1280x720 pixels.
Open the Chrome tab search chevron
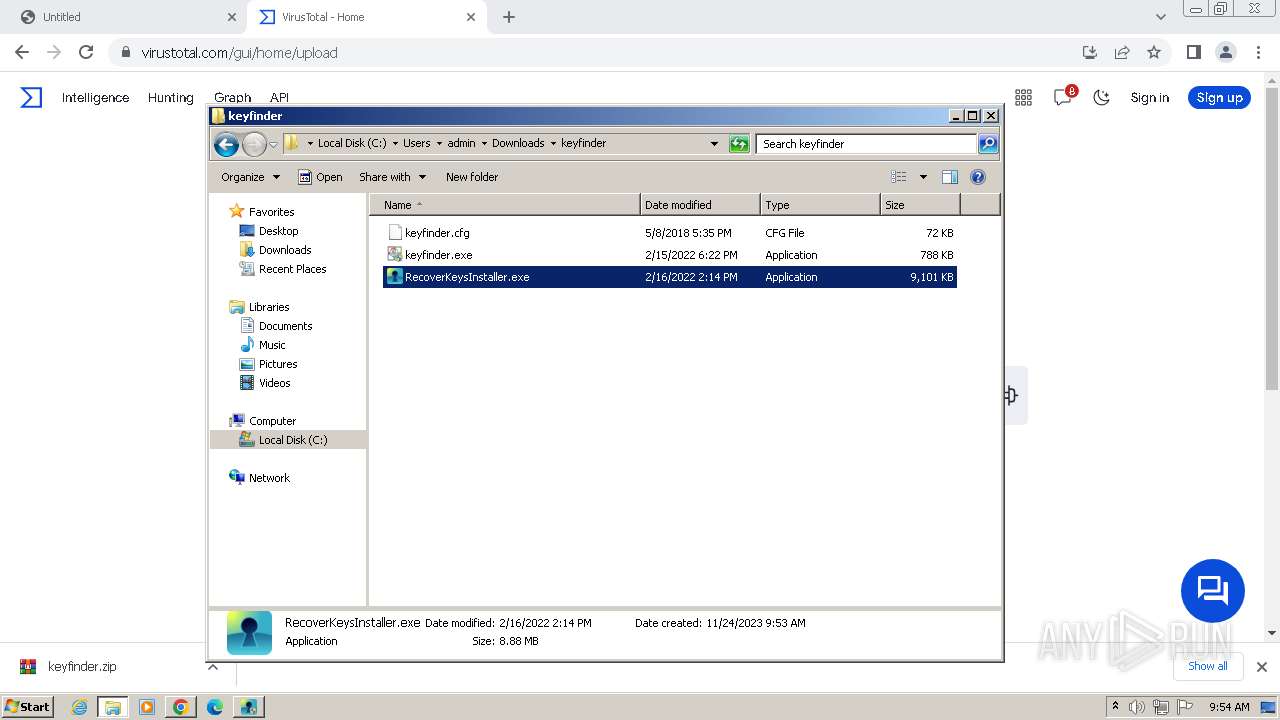click(1160, 17)
